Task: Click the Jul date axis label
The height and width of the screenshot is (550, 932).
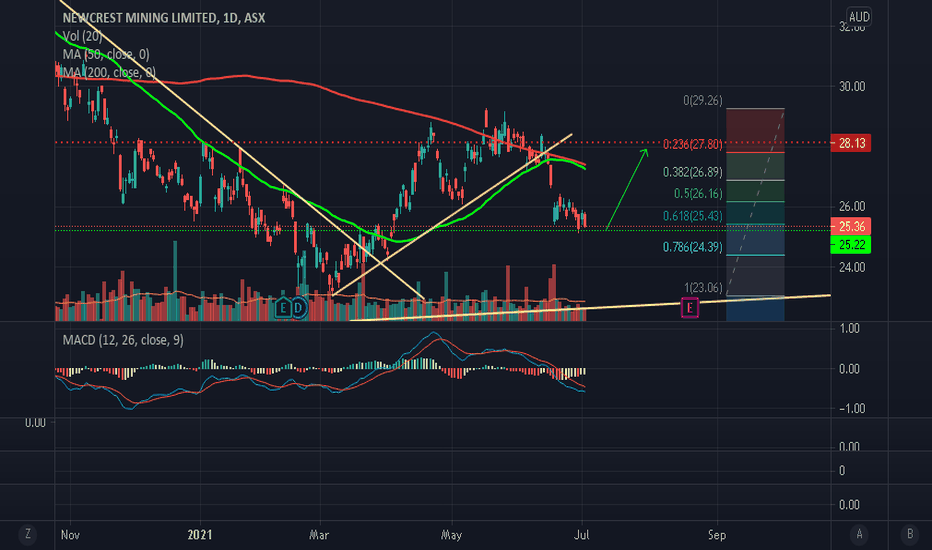Action: click(582, 535)
